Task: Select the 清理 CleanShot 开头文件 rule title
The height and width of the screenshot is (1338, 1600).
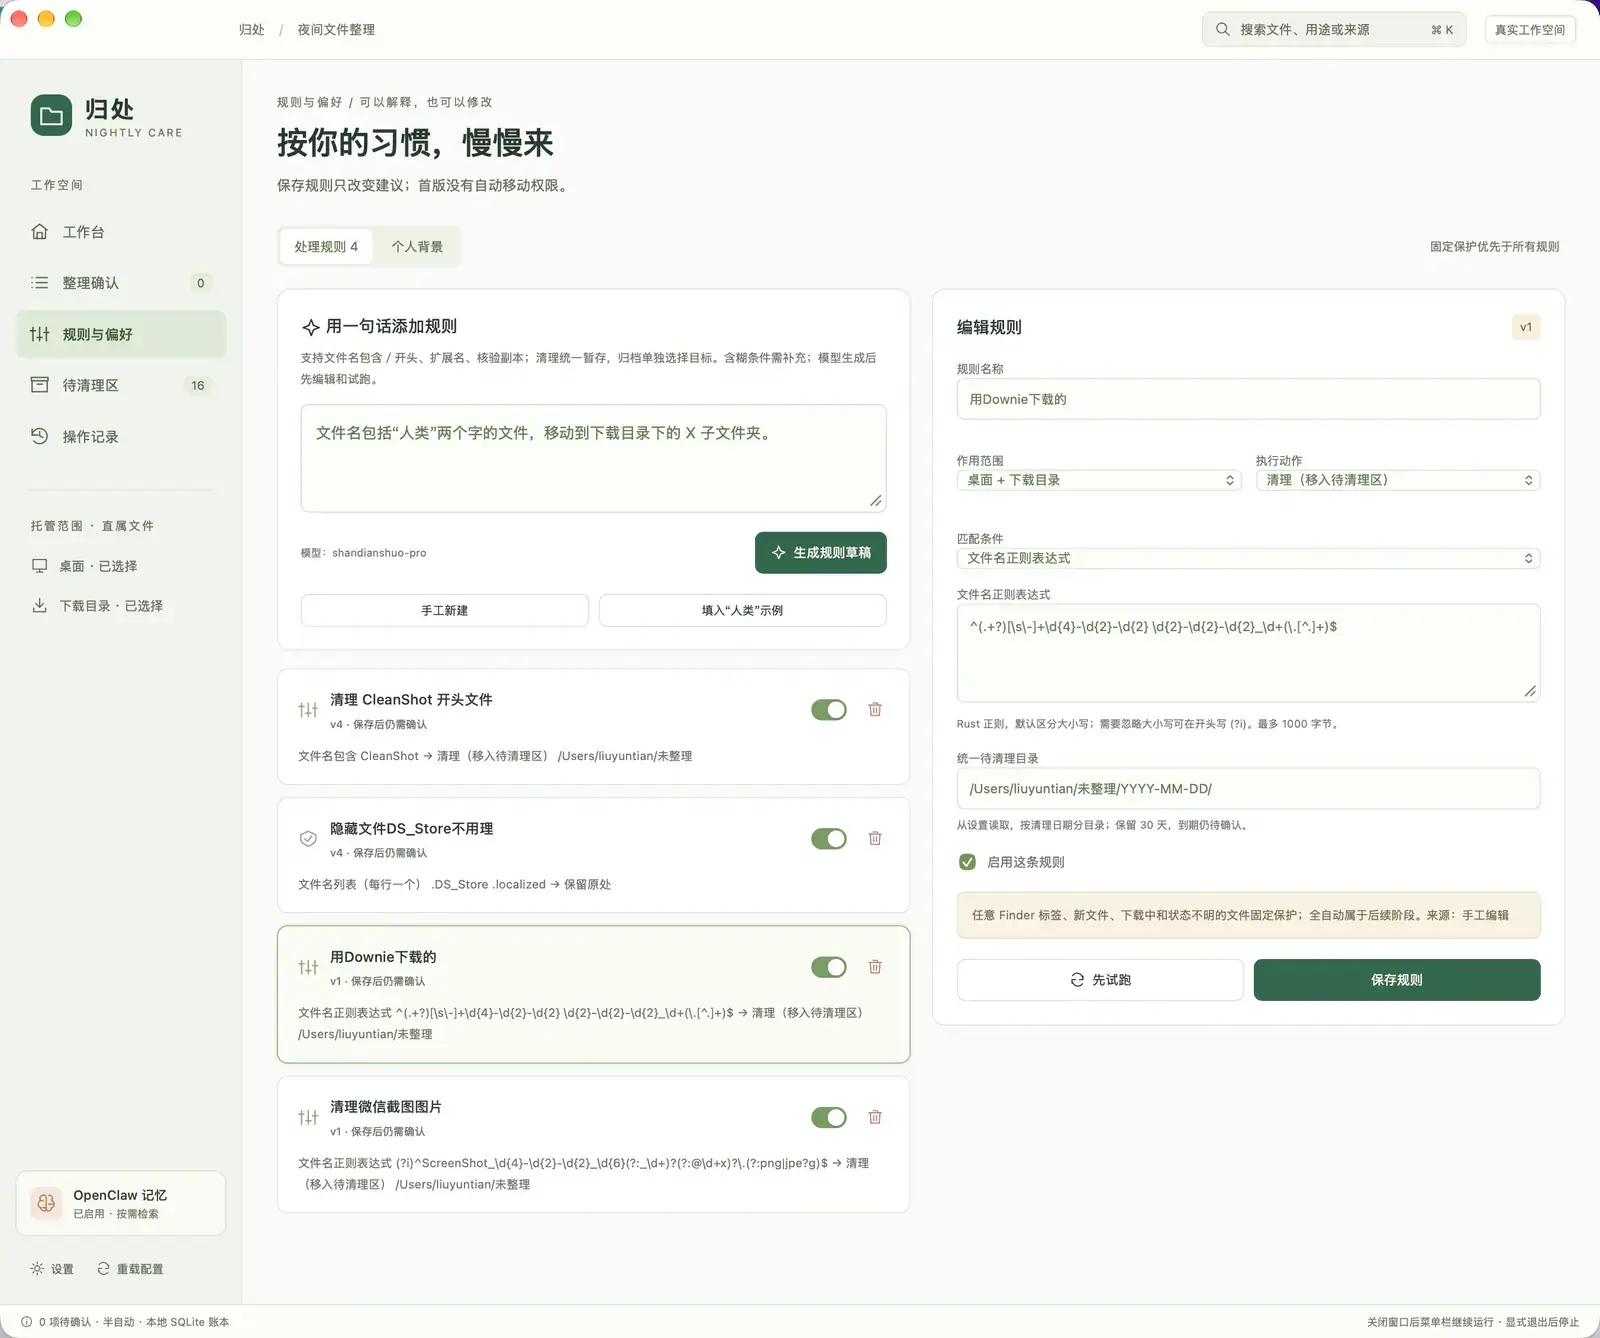Action: coord(411,700)
